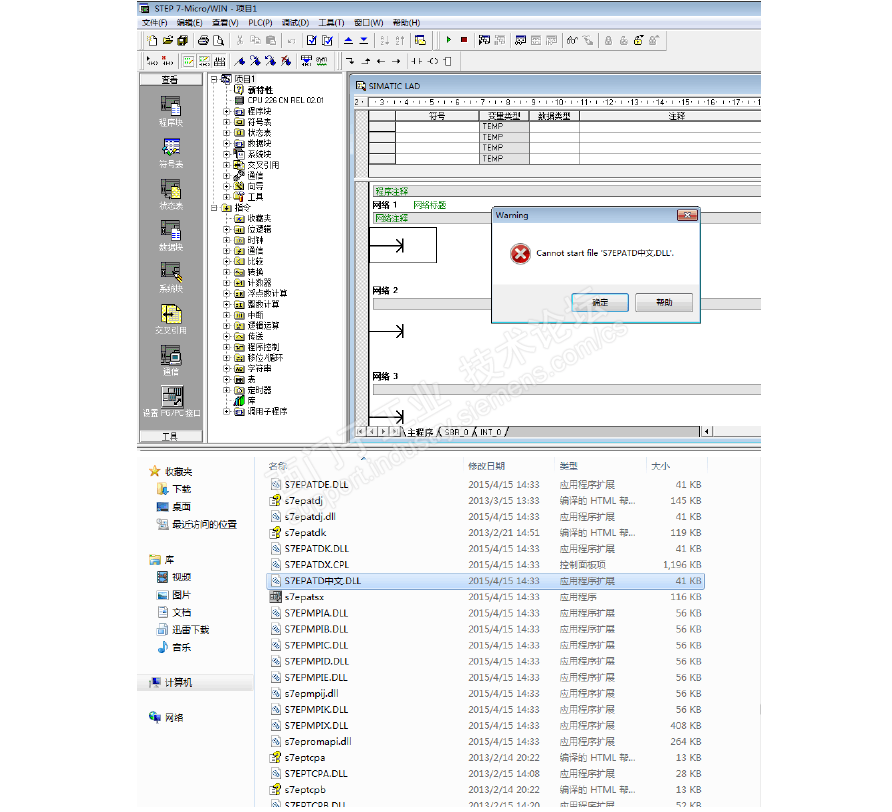Select file s7epatsx in explorer
This screenshot has width=892, height=812.
pos(485,597)
